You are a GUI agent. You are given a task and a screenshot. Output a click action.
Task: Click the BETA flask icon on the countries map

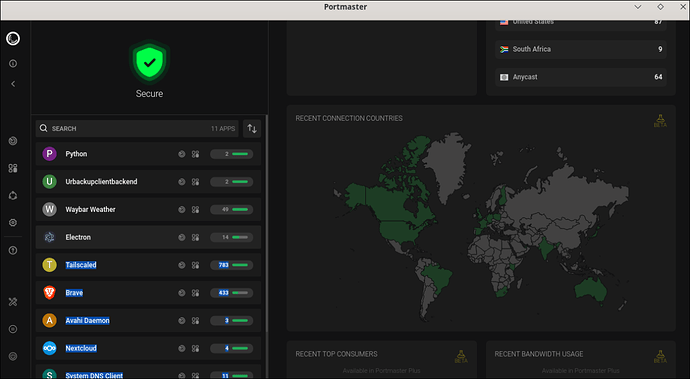tap(660, 121)
